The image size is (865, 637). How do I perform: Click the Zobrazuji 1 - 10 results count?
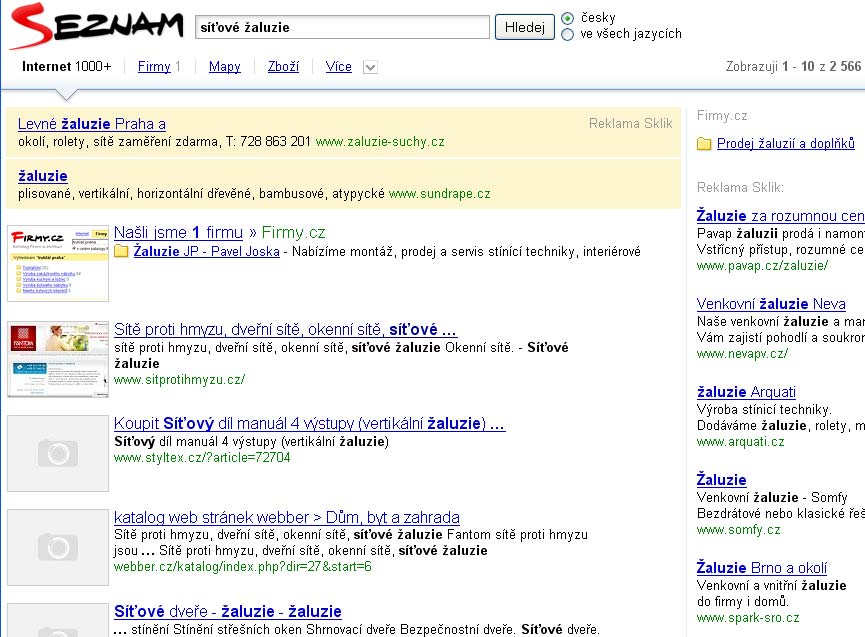[x=793, y=67]
